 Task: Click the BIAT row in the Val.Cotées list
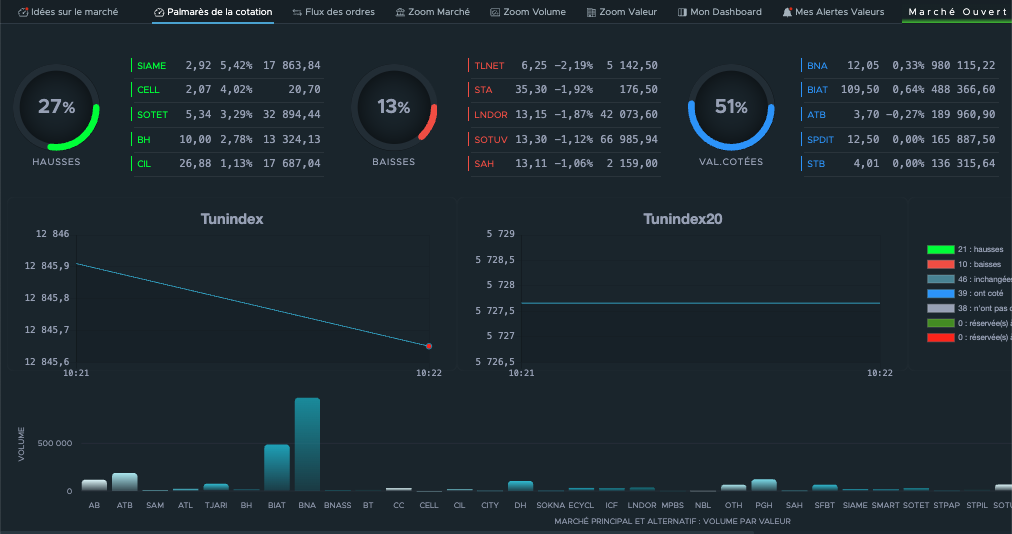tap(817, 90)
